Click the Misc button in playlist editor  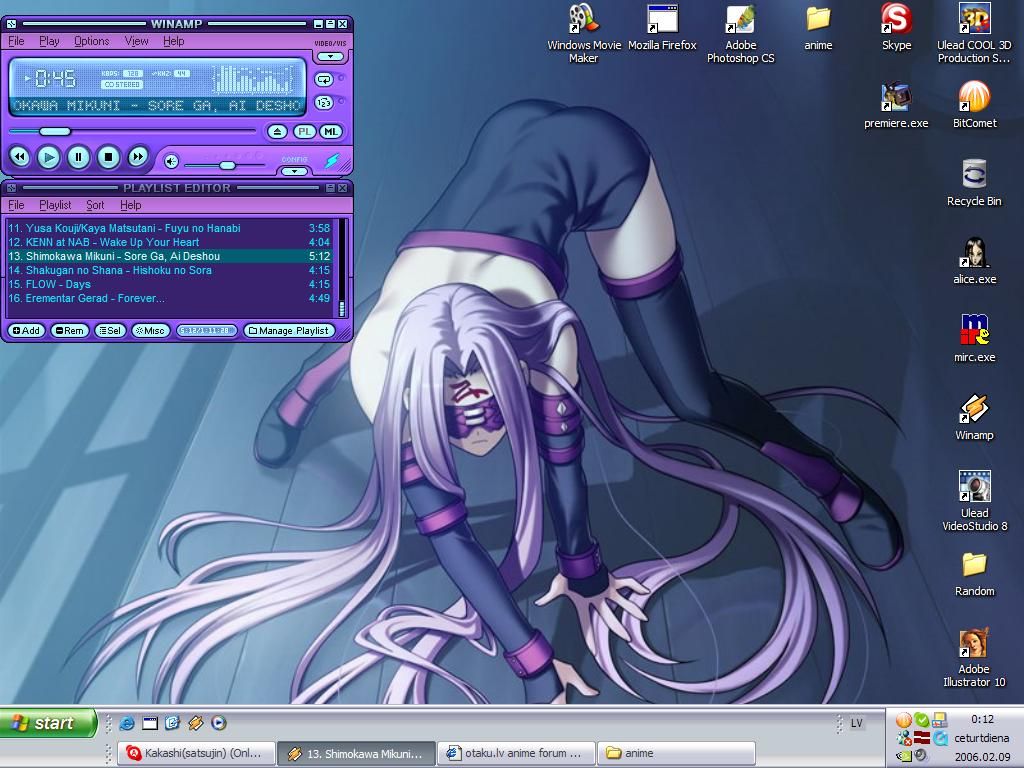(150, 330)
